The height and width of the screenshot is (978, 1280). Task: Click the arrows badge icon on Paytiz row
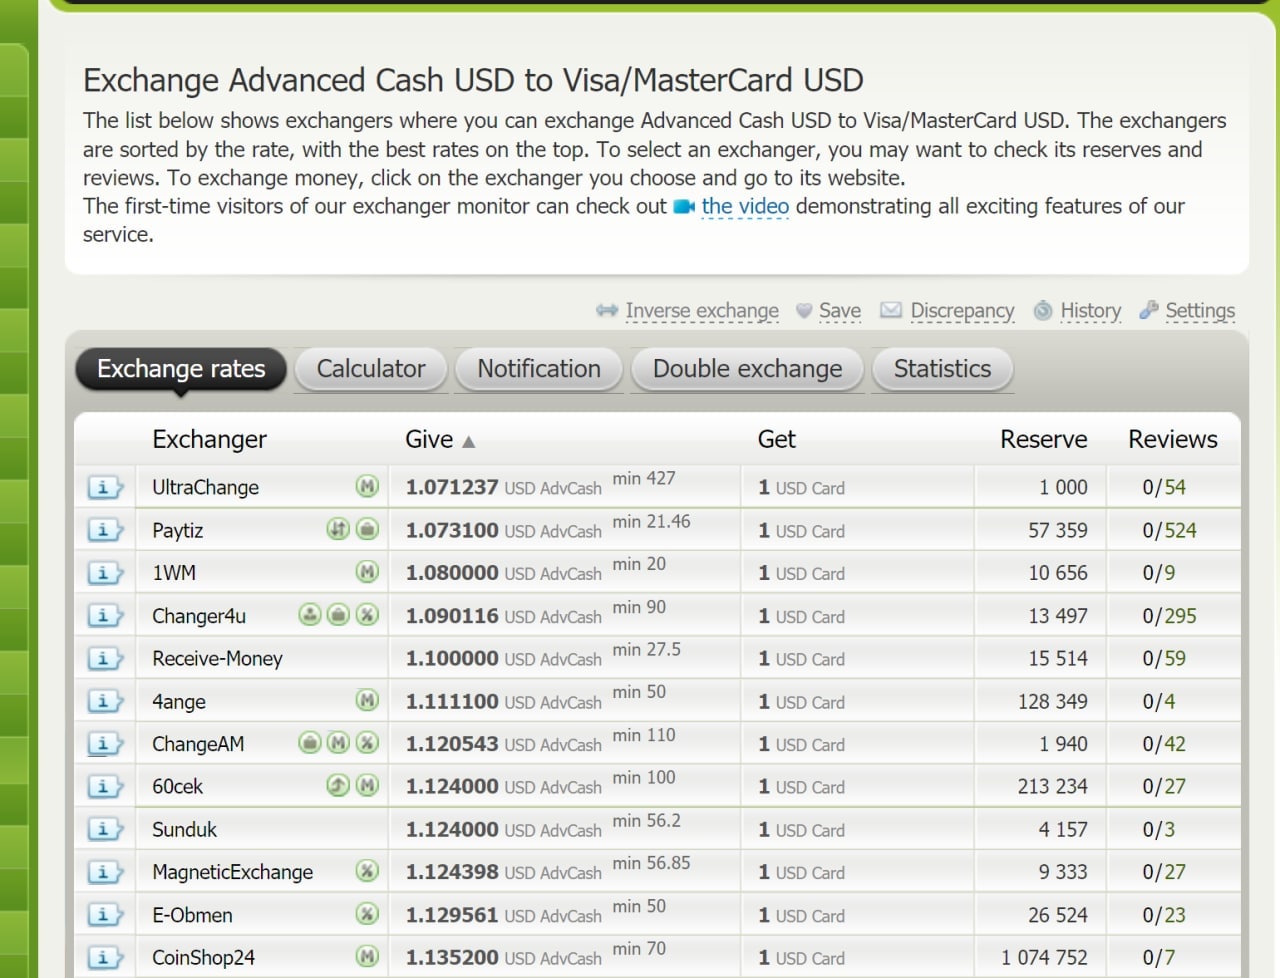338,529
